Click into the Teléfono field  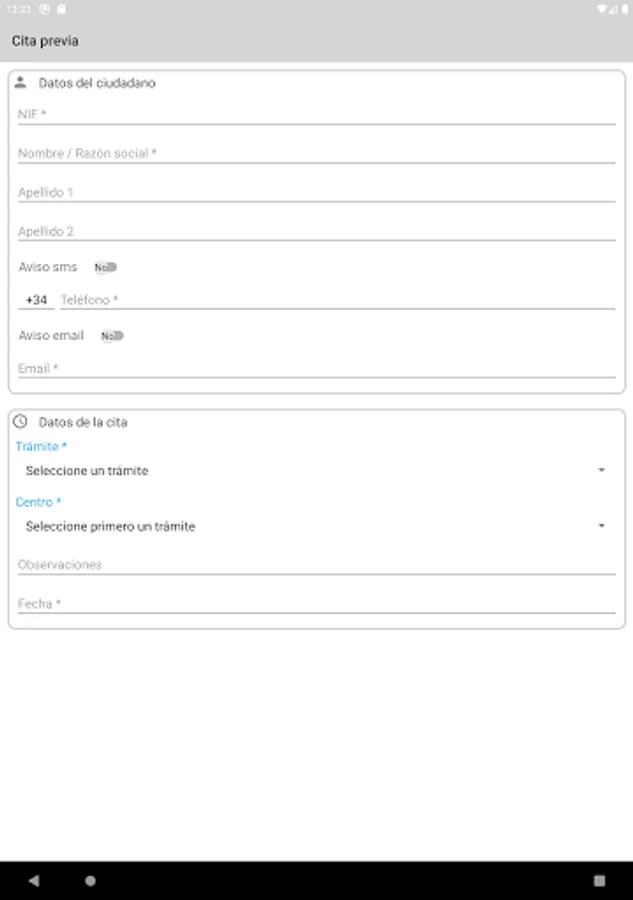(x=336, y=300)
